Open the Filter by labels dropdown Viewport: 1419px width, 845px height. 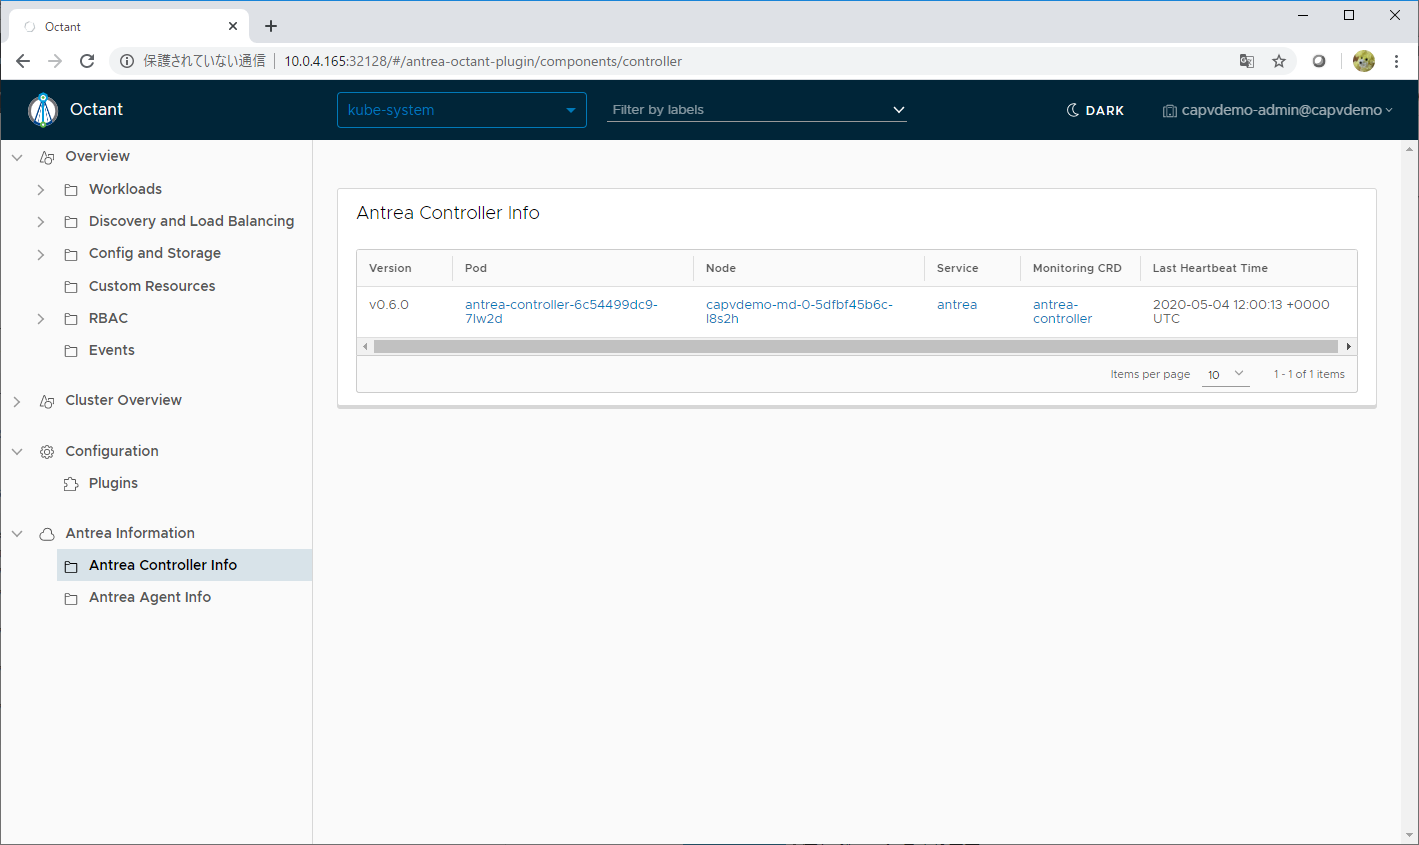tap(757, 110)
